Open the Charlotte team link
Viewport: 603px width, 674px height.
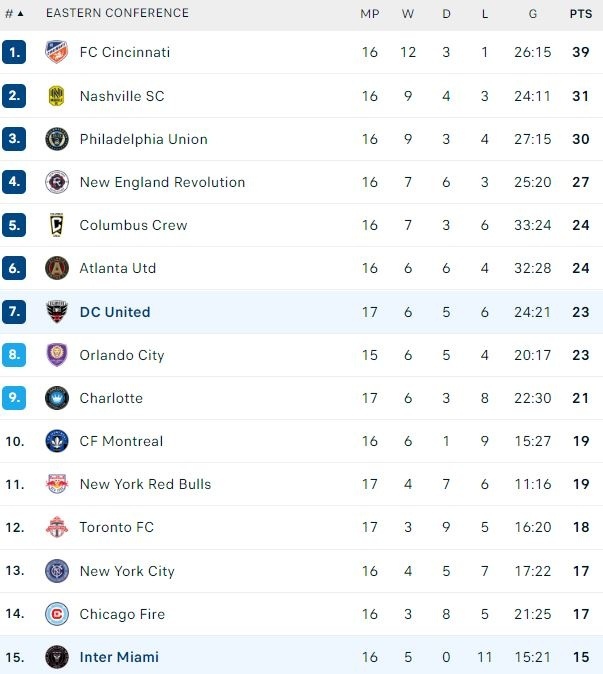pos(111,398)
